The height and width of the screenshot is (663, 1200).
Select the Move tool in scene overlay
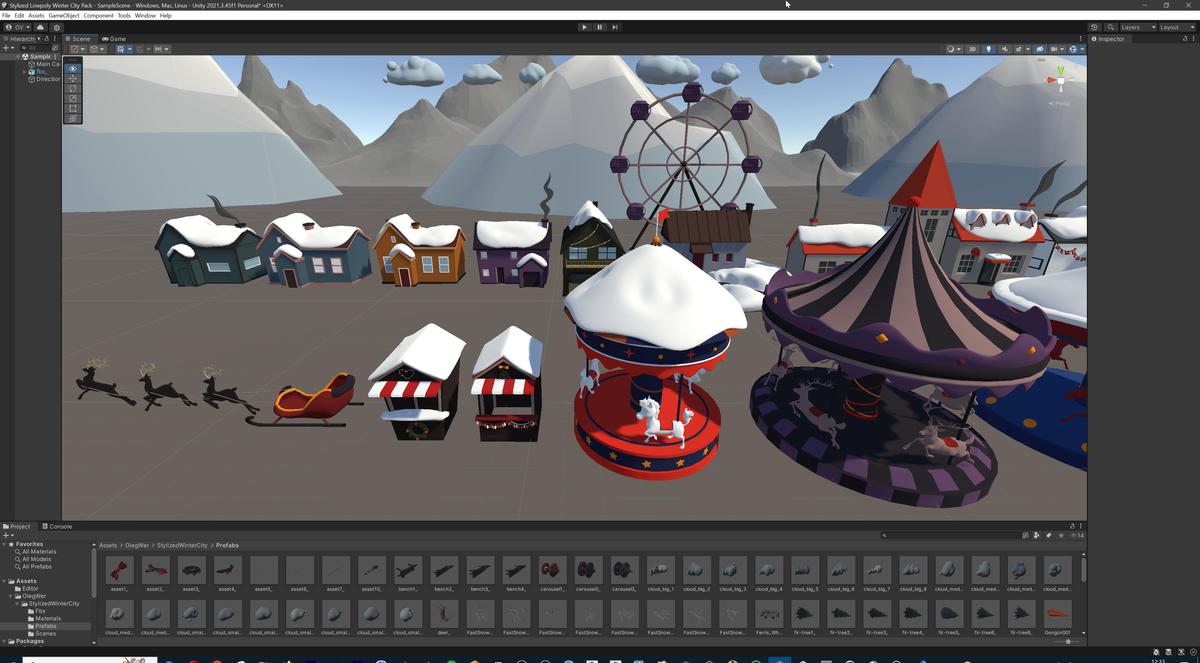[72, 78]
